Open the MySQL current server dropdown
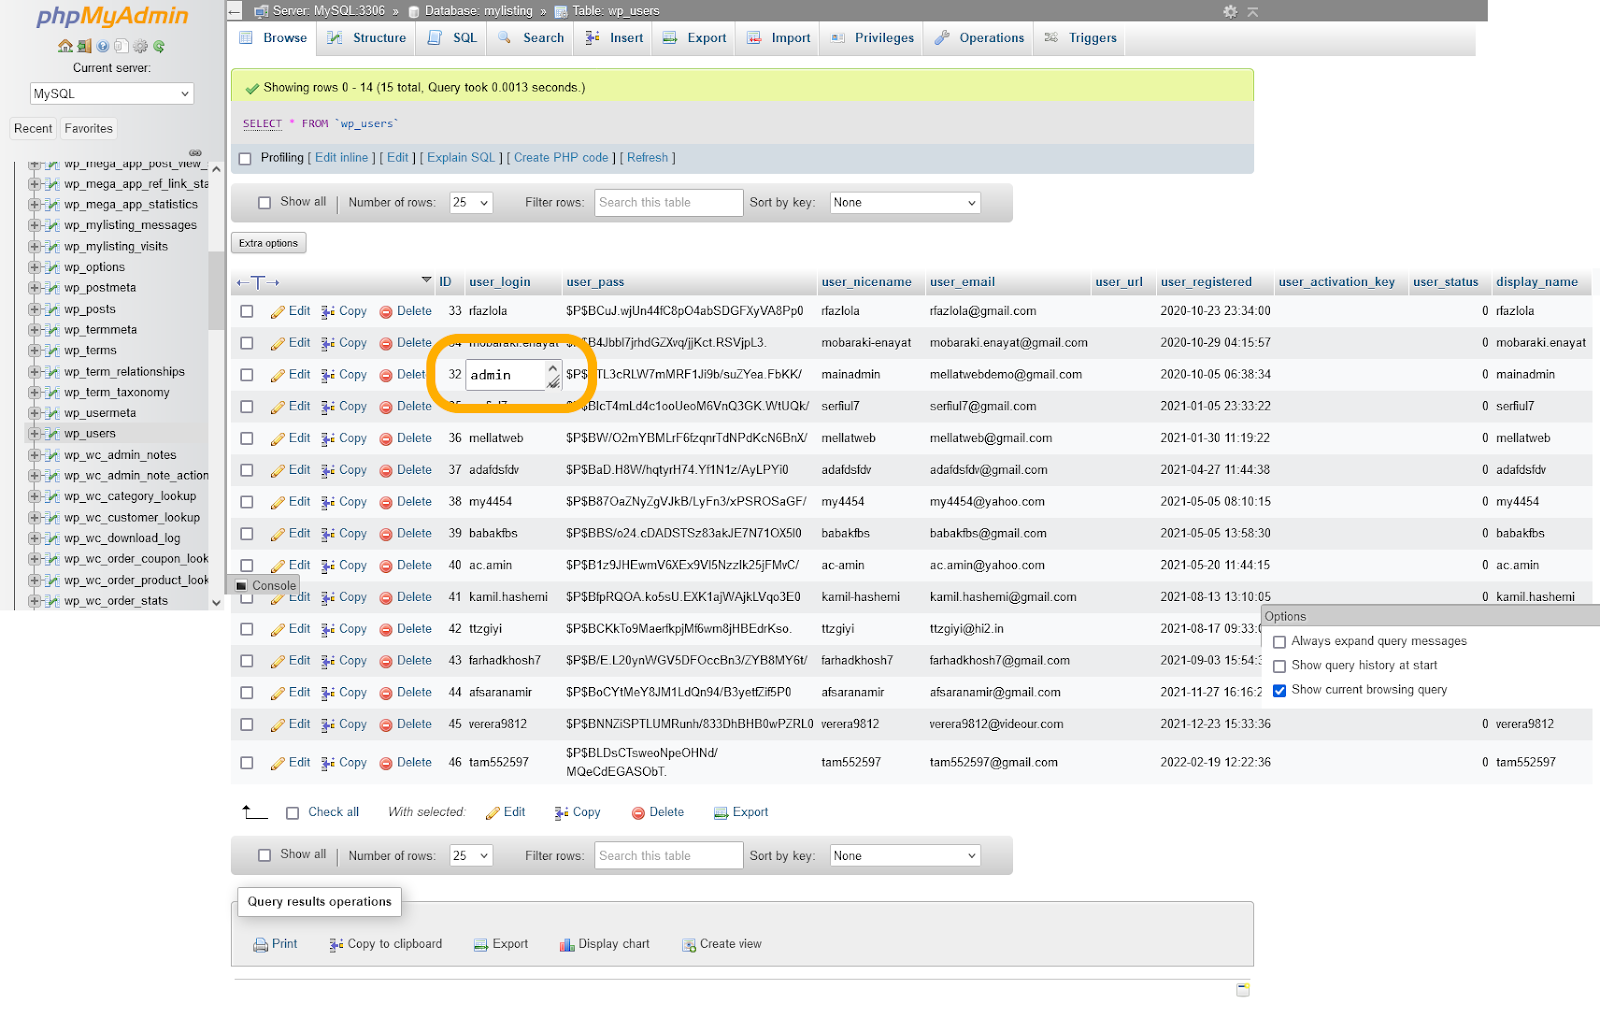This screenshot has height=1018, width=1600. pyautogui.click(x=112, y=94)
